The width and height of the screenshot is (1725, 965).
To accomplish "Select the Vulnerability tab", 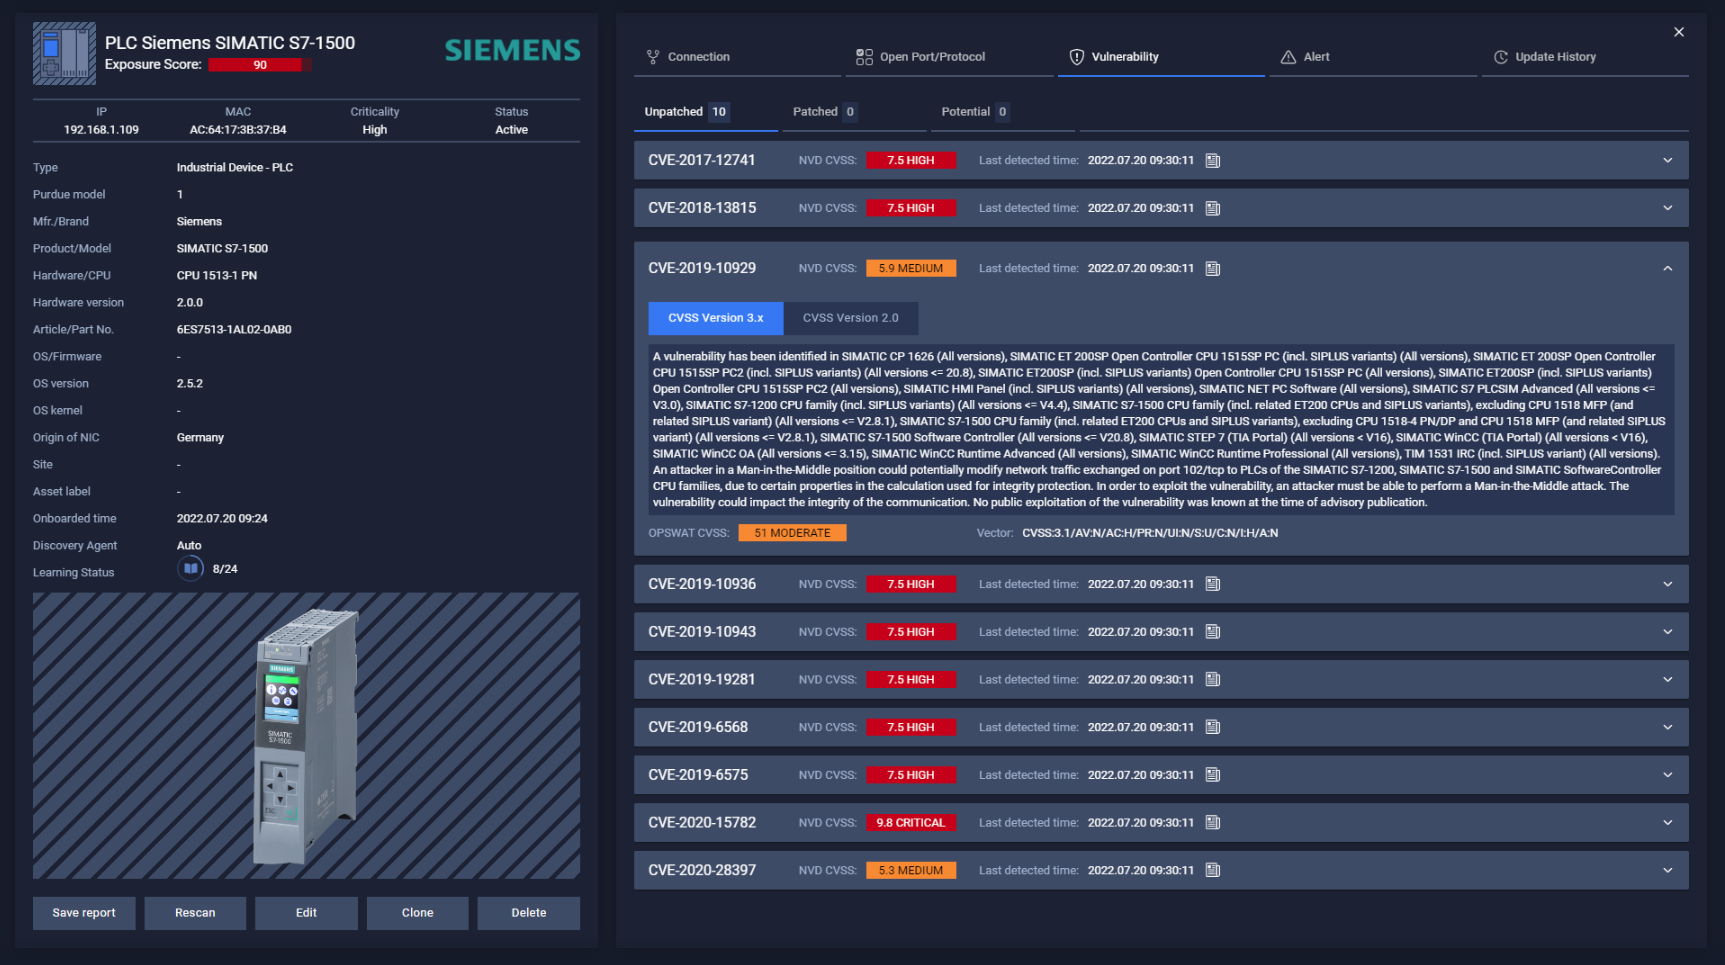I will pyautogui.click(x=1161, y=57).
